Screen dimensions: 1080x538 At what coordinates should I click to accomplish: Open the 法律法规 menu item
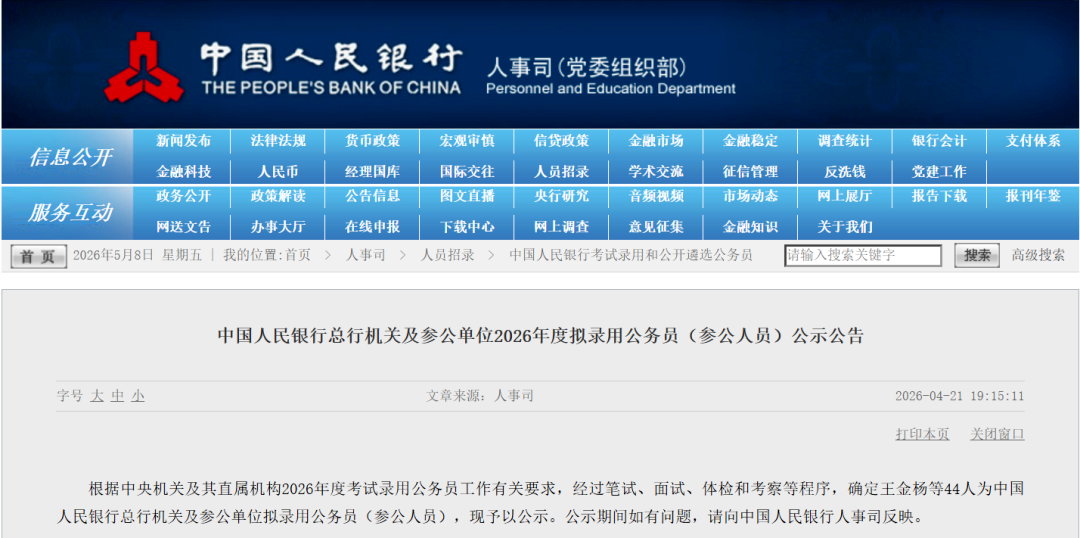pos(278,141)
